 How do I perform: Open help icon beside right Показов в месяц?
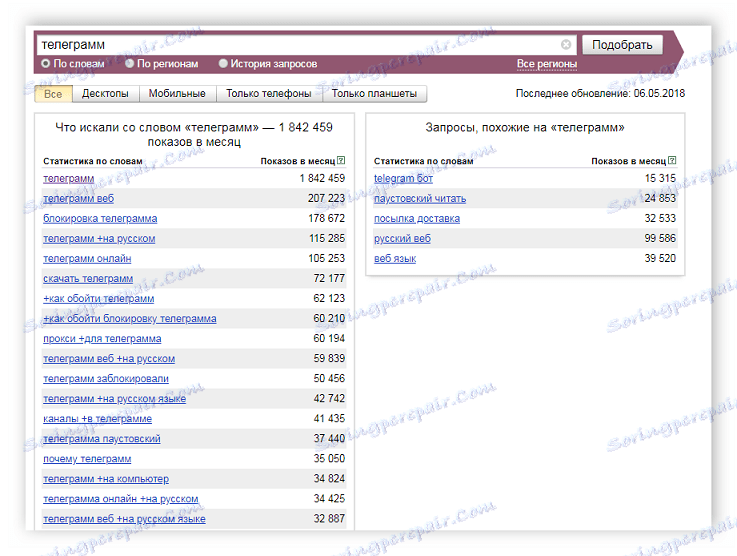click(672, 160)
